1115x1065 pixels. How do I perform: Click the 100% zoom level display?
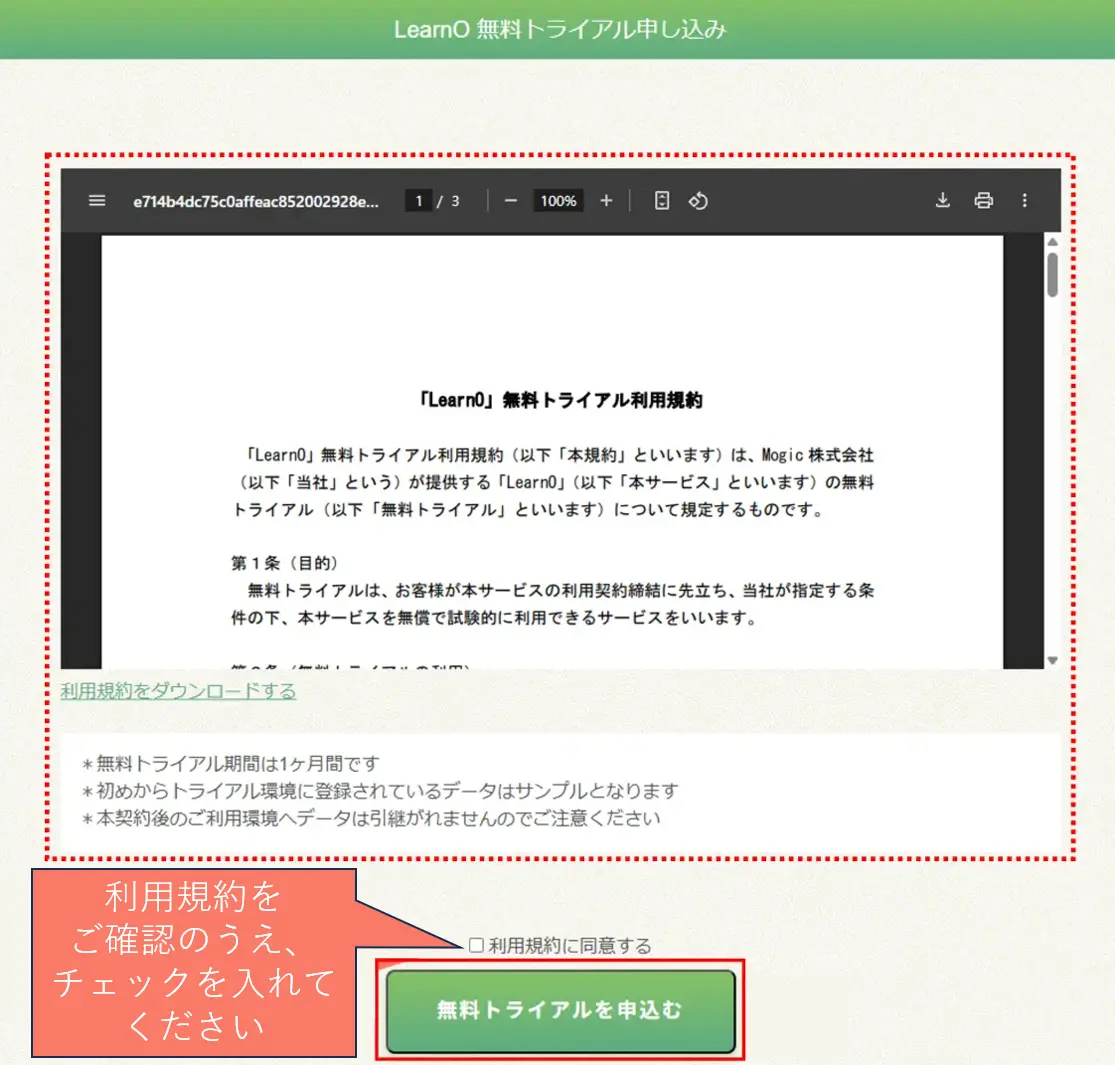558,201
